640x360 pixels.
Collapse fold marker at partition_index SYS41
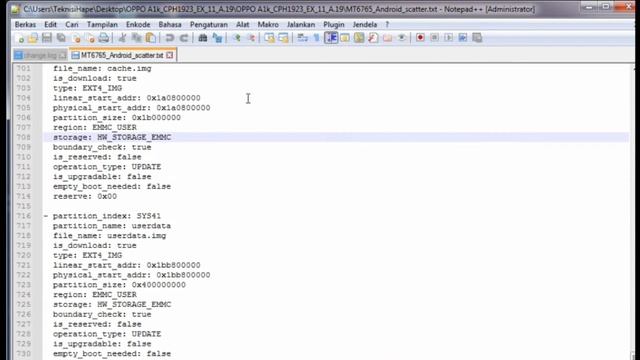(x=46, y=216)
